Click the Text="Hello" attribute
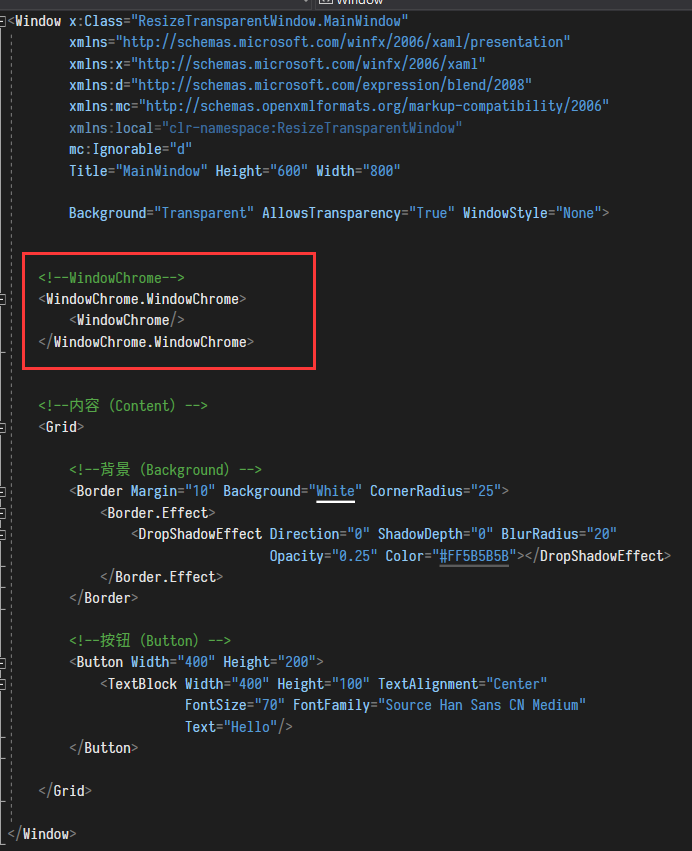The image size is (692, 851). point(231,727)
